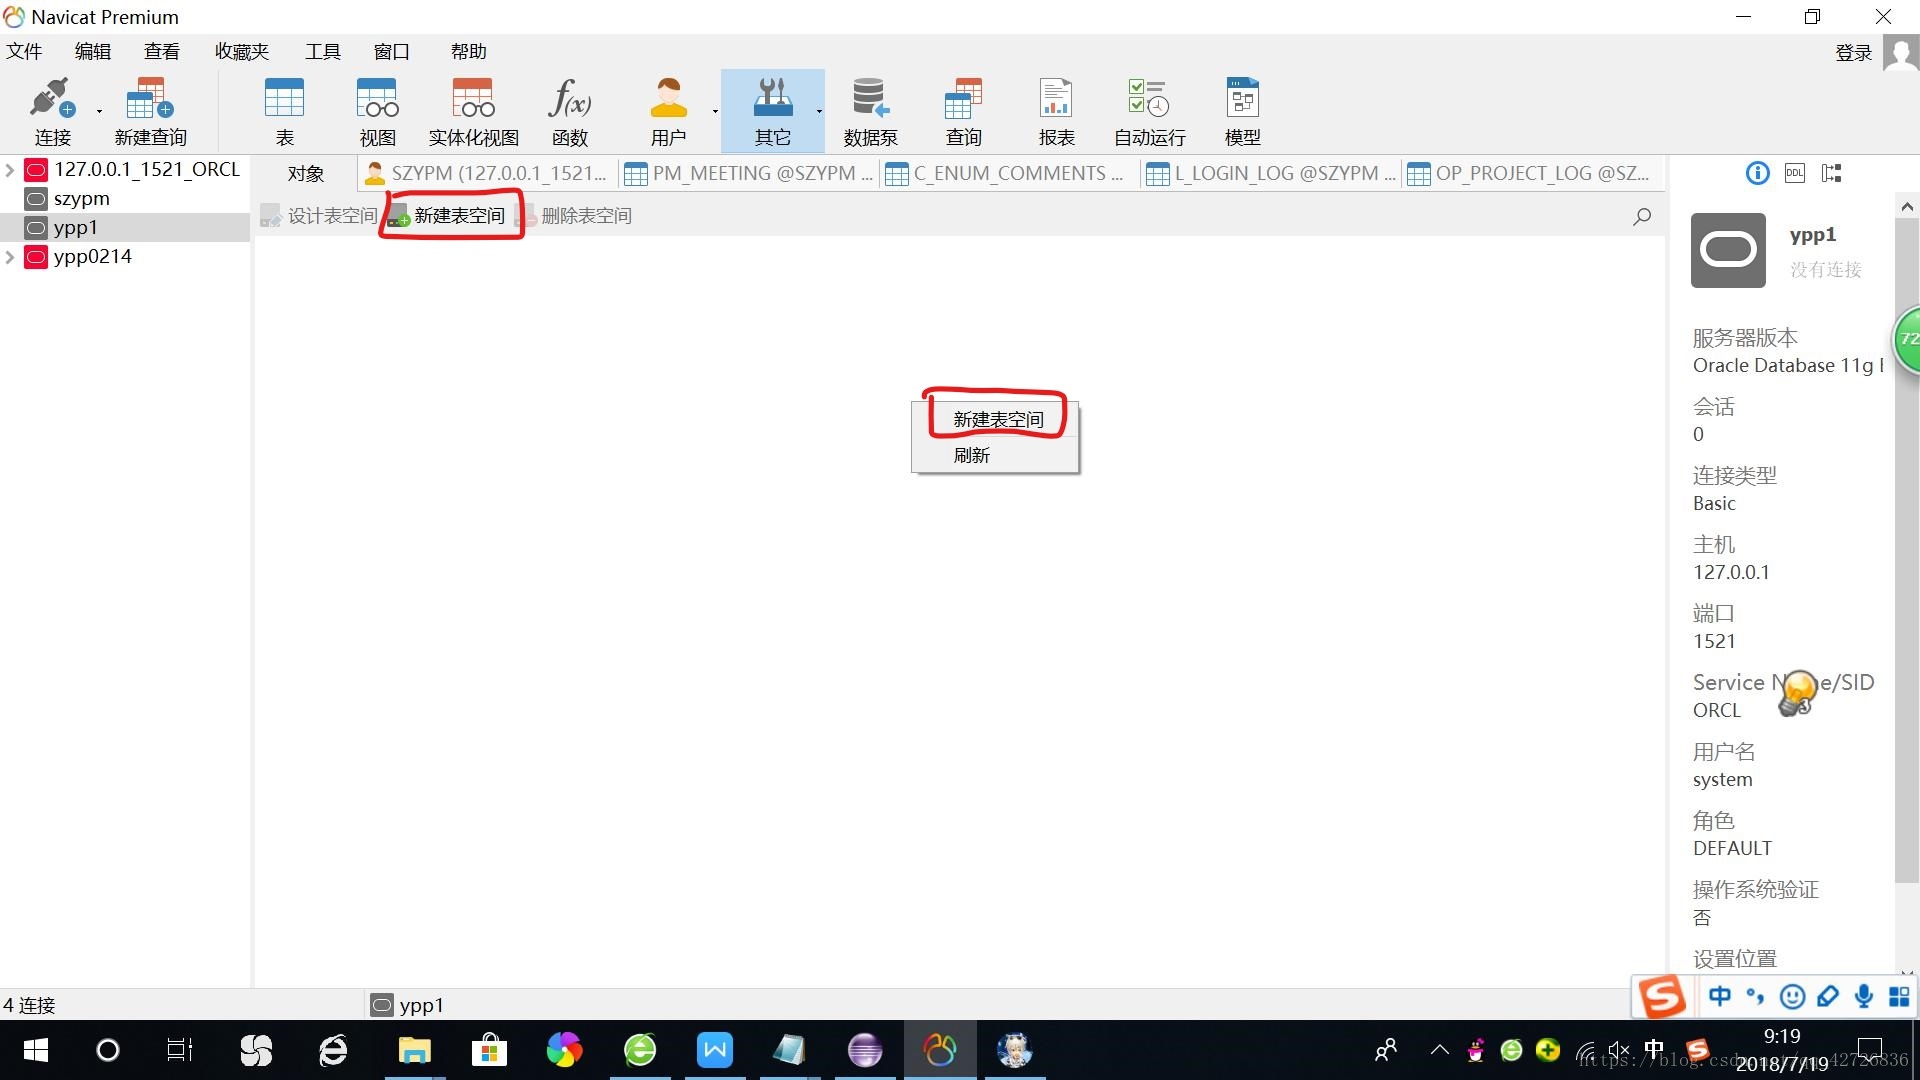Open dropdown arrow beside 其它 toolbar button
The width and height of the screenshot is (1920, 1080).
(x=819, y=111)
